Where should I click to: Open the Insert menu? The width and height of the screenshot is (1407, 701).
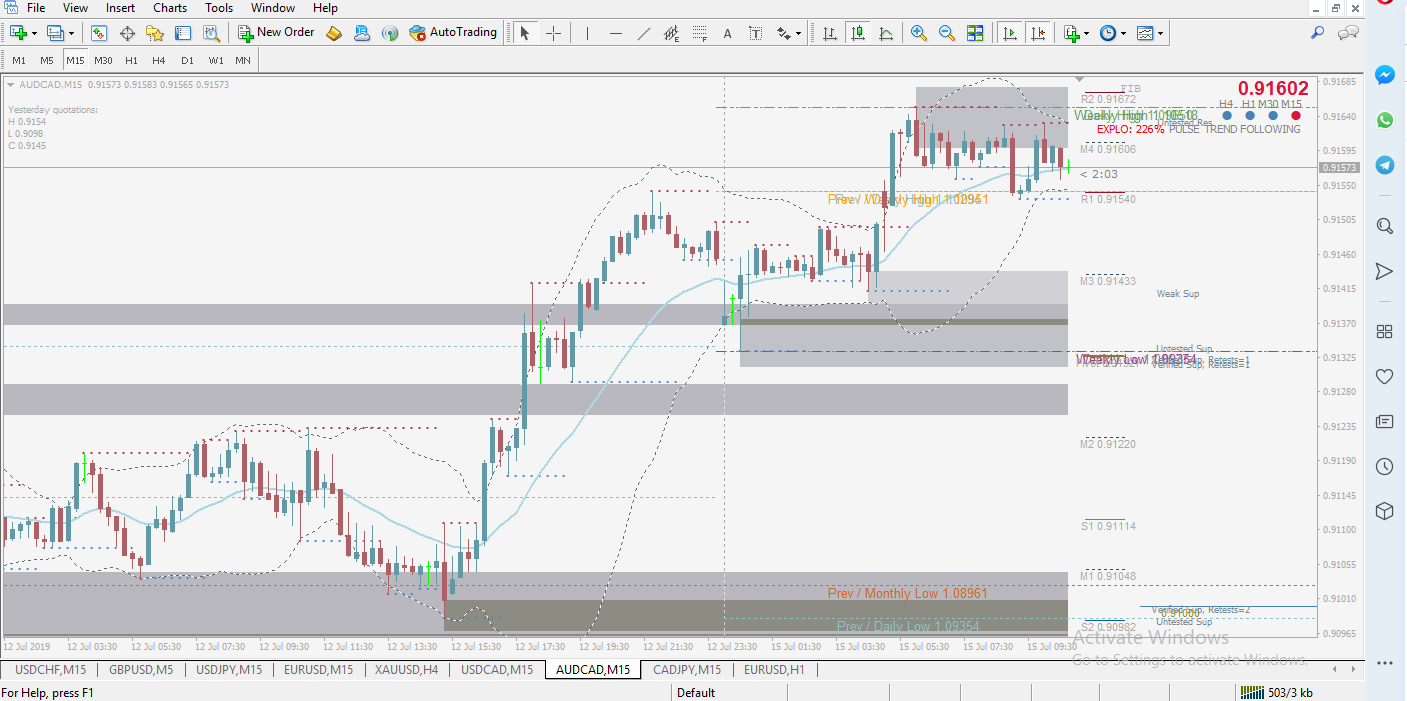120,8
